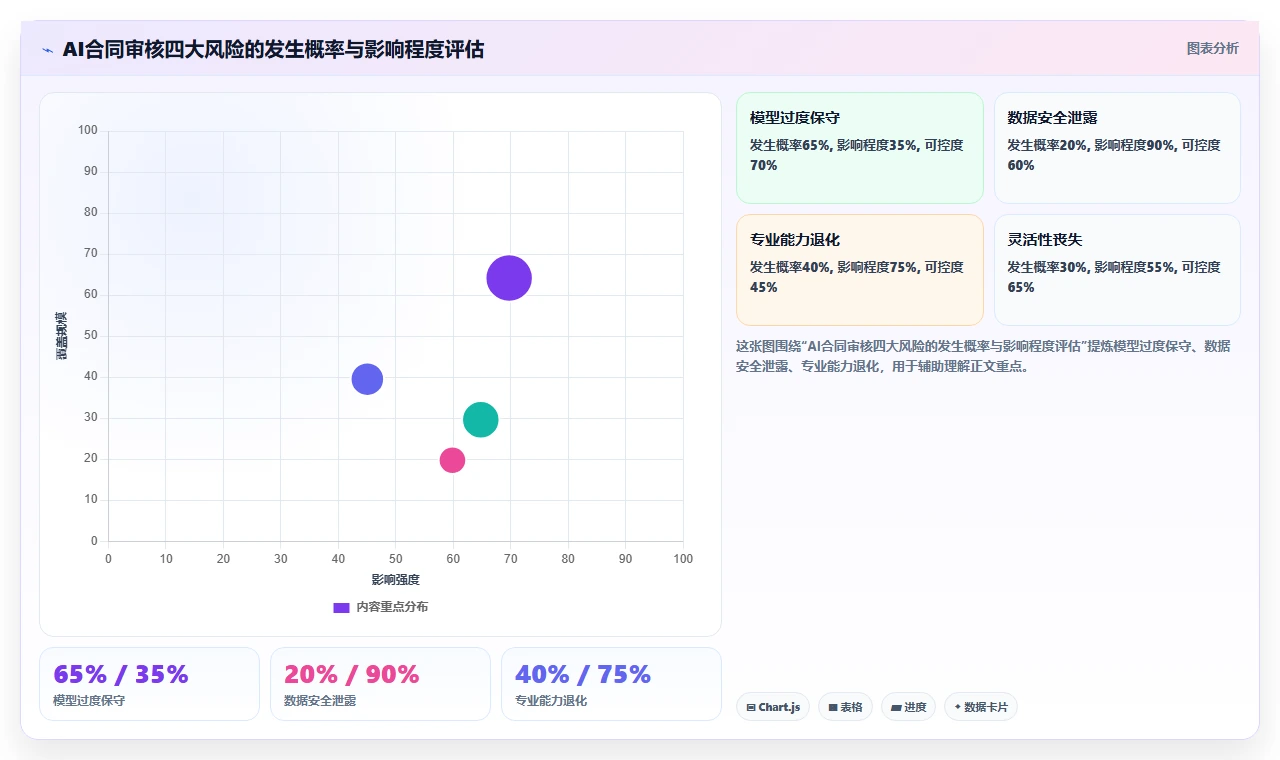The width and height of the screenshot is (1280, 760).
Task: Click 专业能力退化 label under blue stat
Action: 551,701
